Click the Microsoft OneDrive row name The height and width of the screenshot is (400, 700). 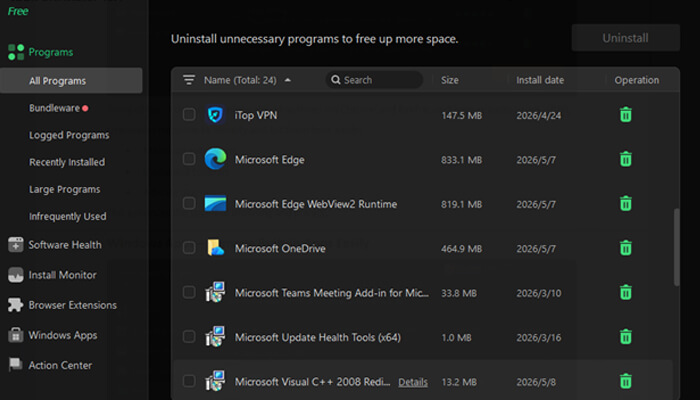[280, 248]
